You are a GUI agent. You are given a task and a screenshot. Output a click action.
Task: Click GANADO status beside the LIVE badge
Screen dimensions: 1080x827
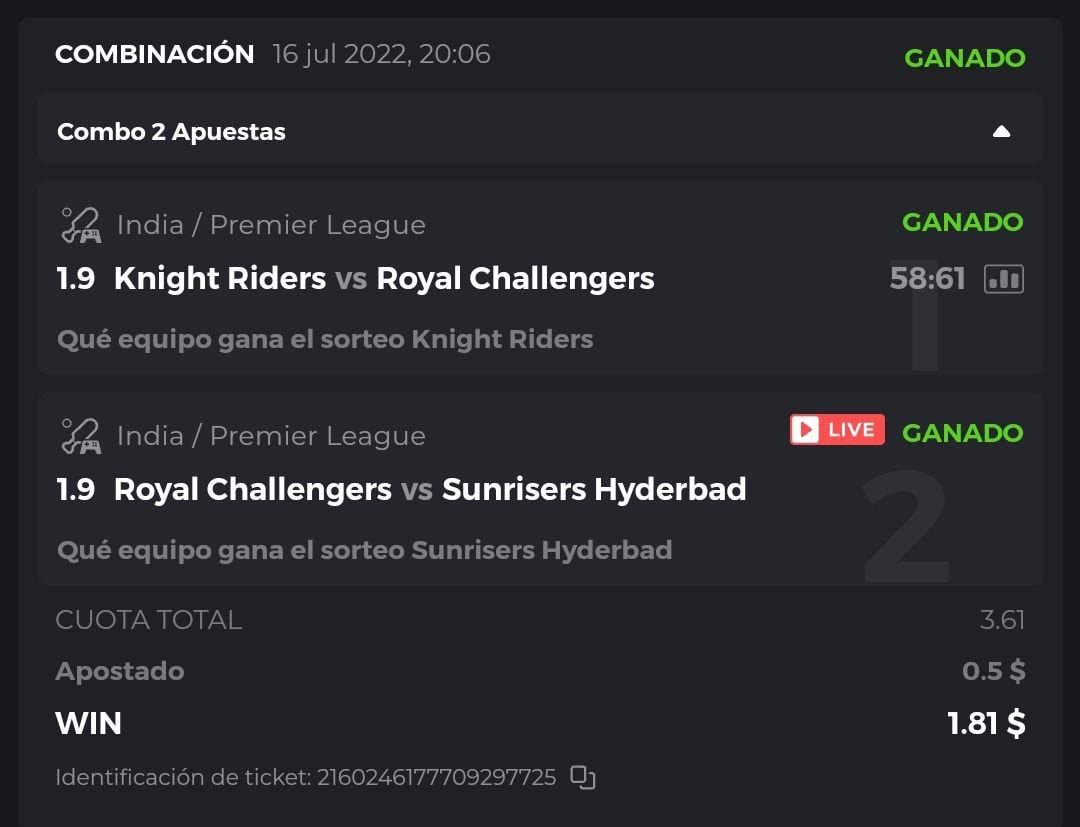(962, 433)
